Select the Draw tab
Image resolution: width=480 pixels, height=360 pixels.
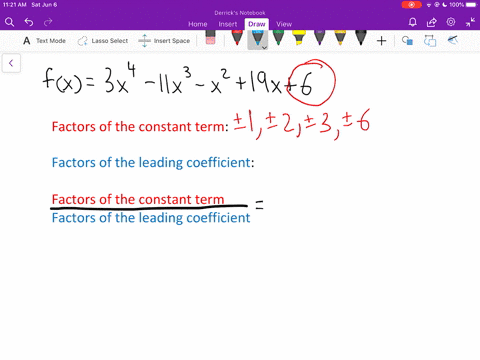click(257, 24)
